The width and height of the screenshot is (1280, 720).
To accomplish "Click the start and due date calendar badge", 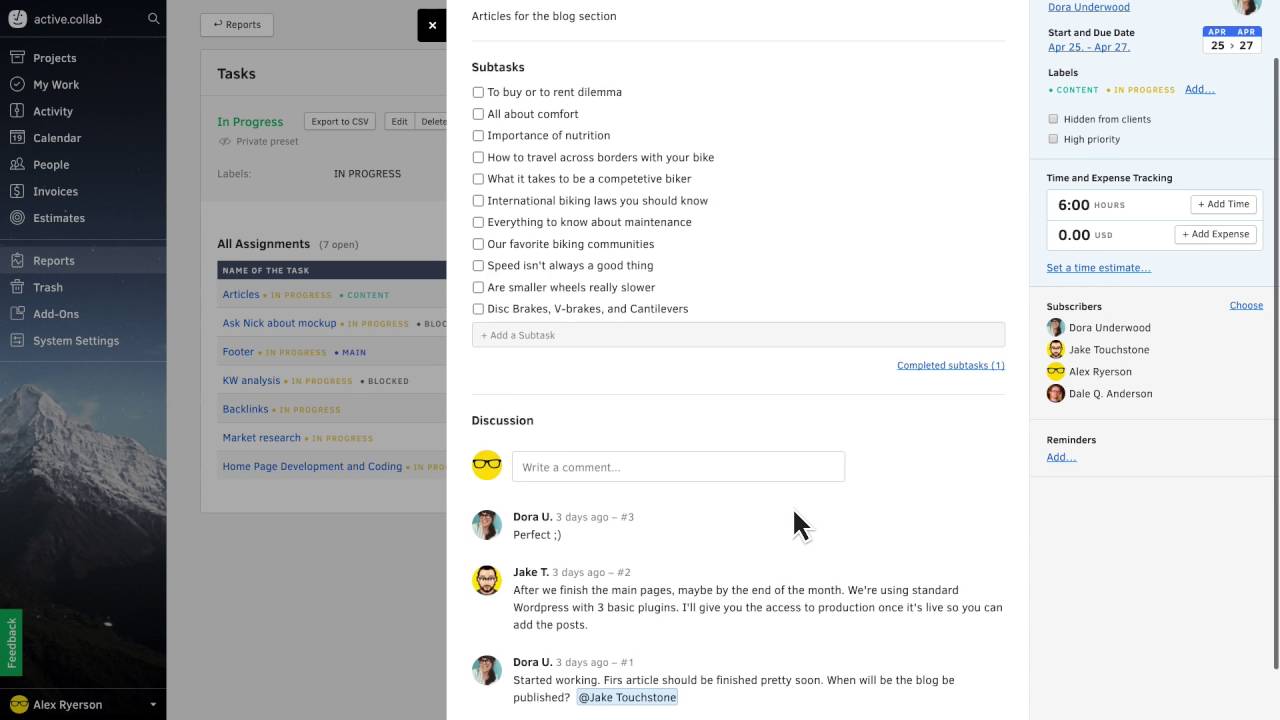I will 1232,40.
